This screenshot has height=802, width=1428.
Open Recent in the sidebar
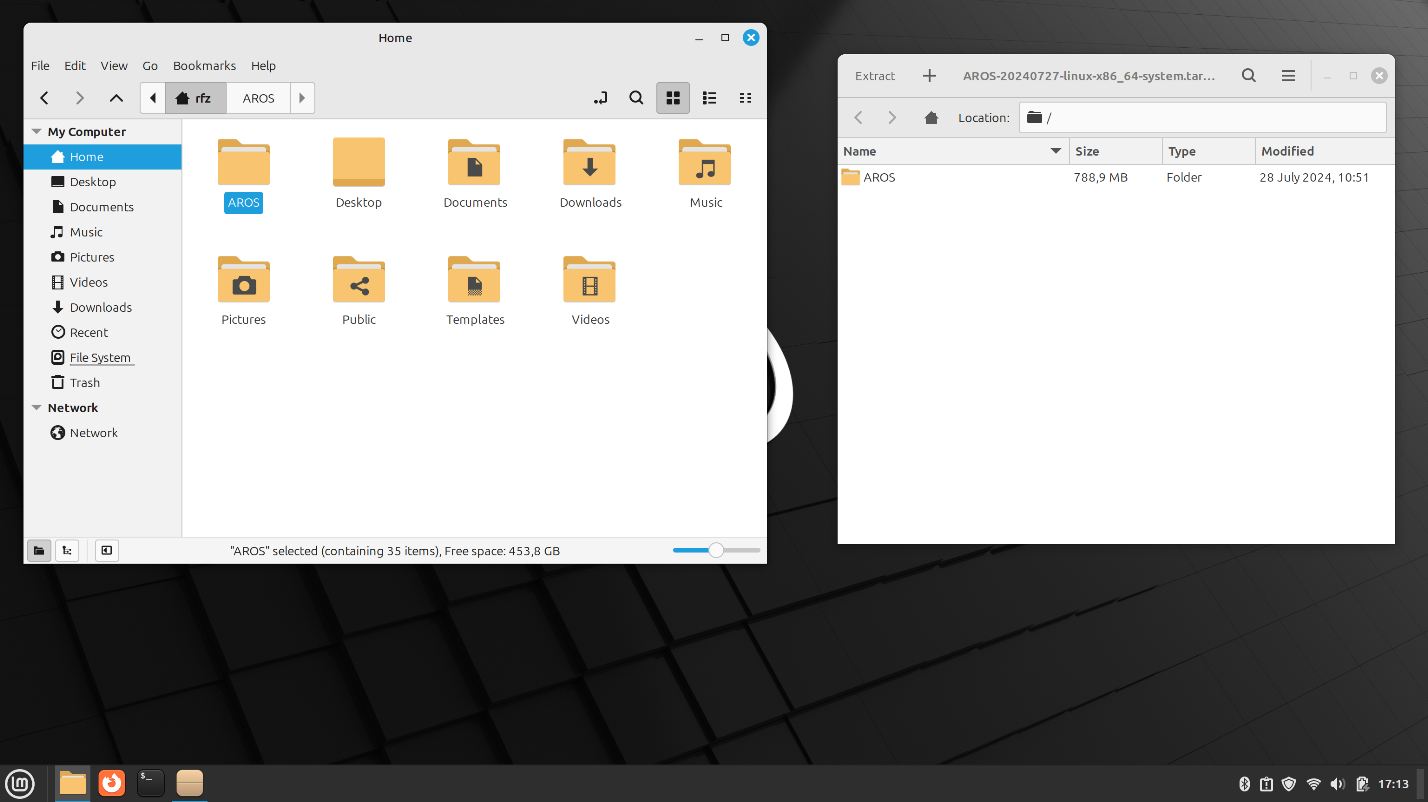[103, 332]
